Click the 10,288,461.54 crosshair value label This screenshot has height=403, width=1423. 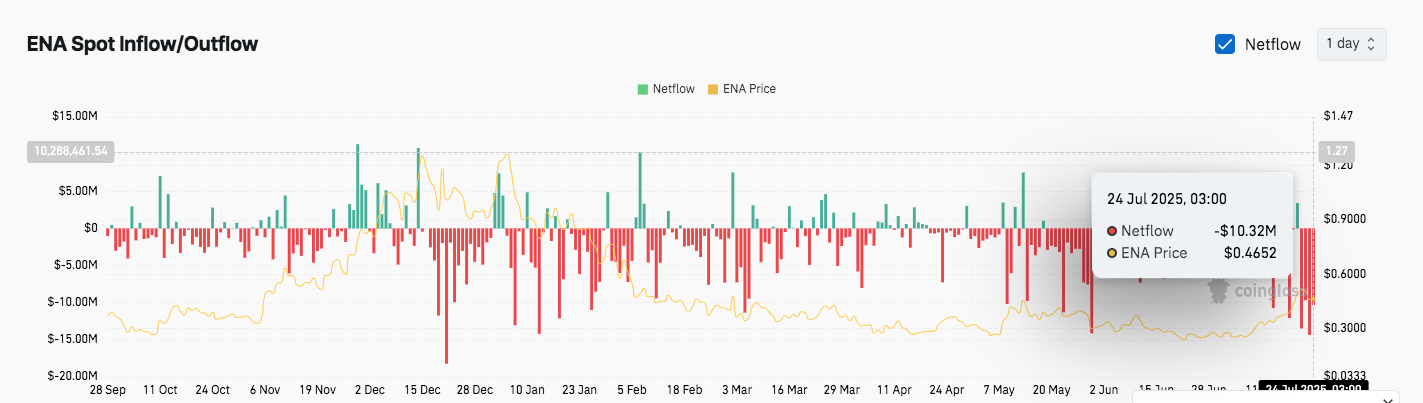(x=70, y=152)
